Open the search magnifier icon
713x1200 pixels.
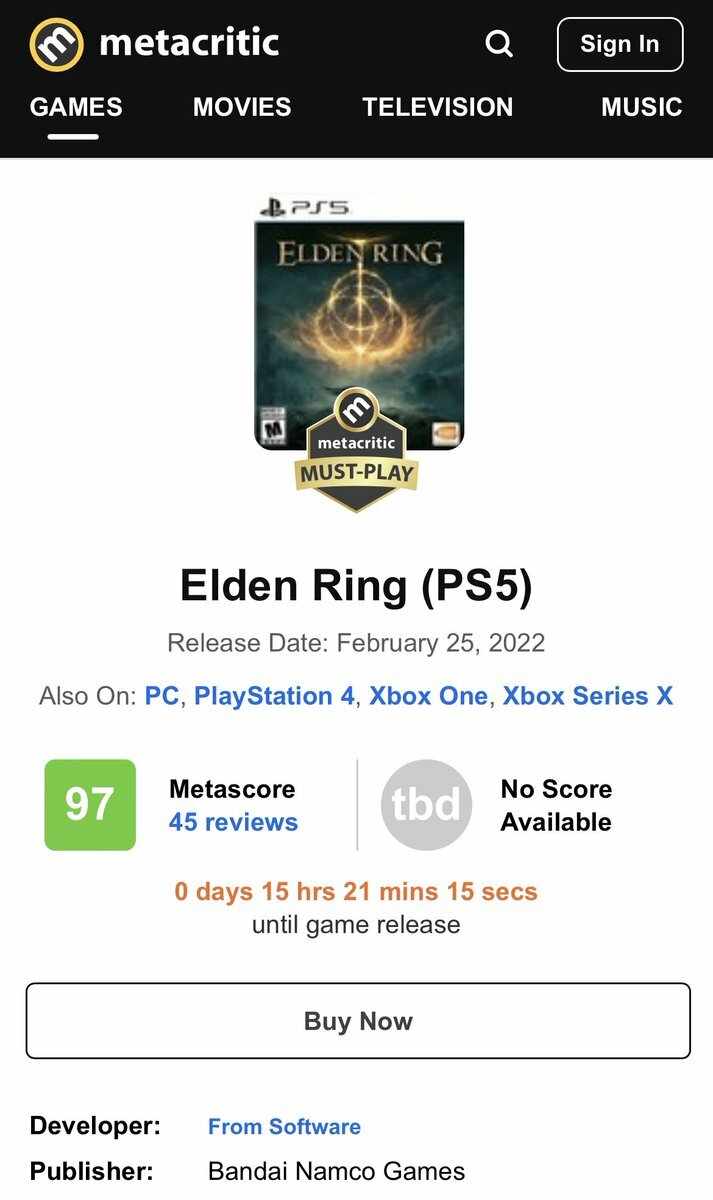point(499,44)
